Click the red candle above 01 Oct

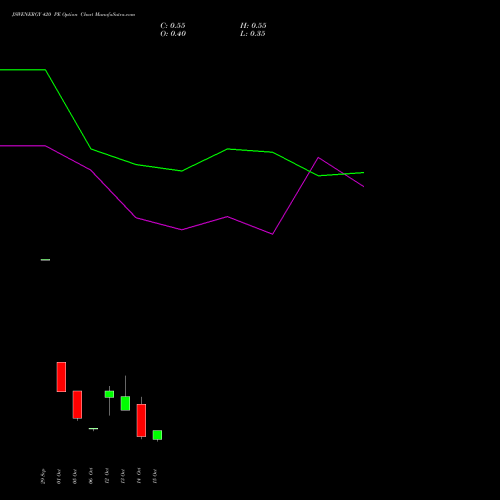(x=61, y=377)
